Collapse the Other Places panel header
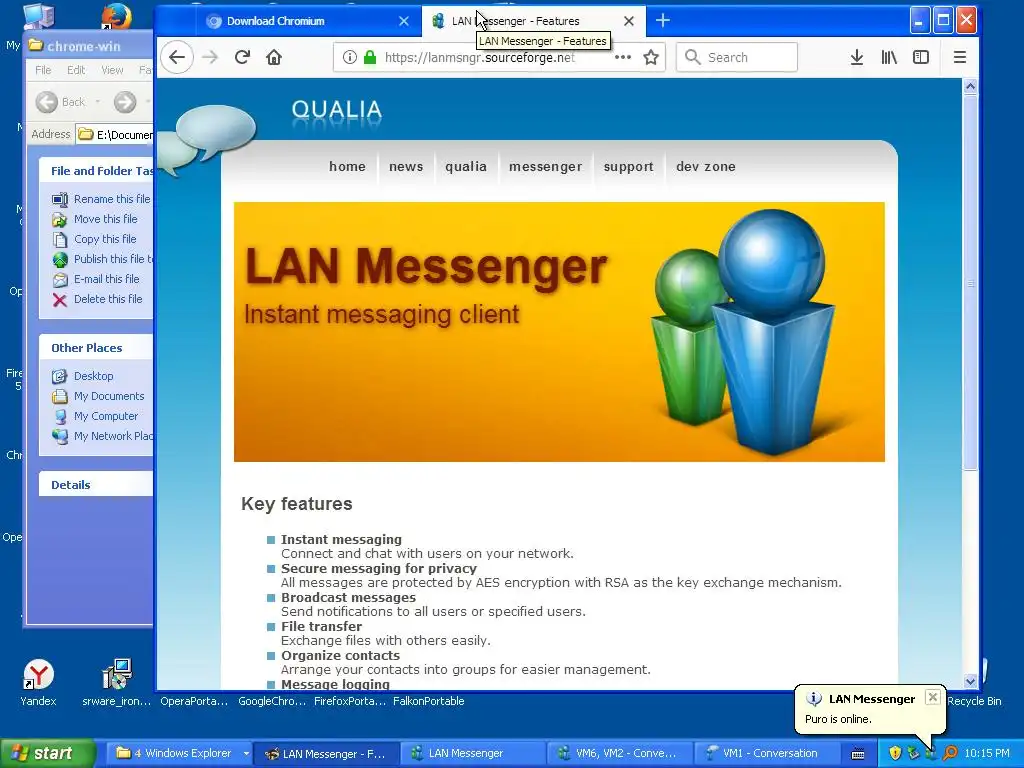The width and height of the screenshot is (1024, 768). [97, 348]
